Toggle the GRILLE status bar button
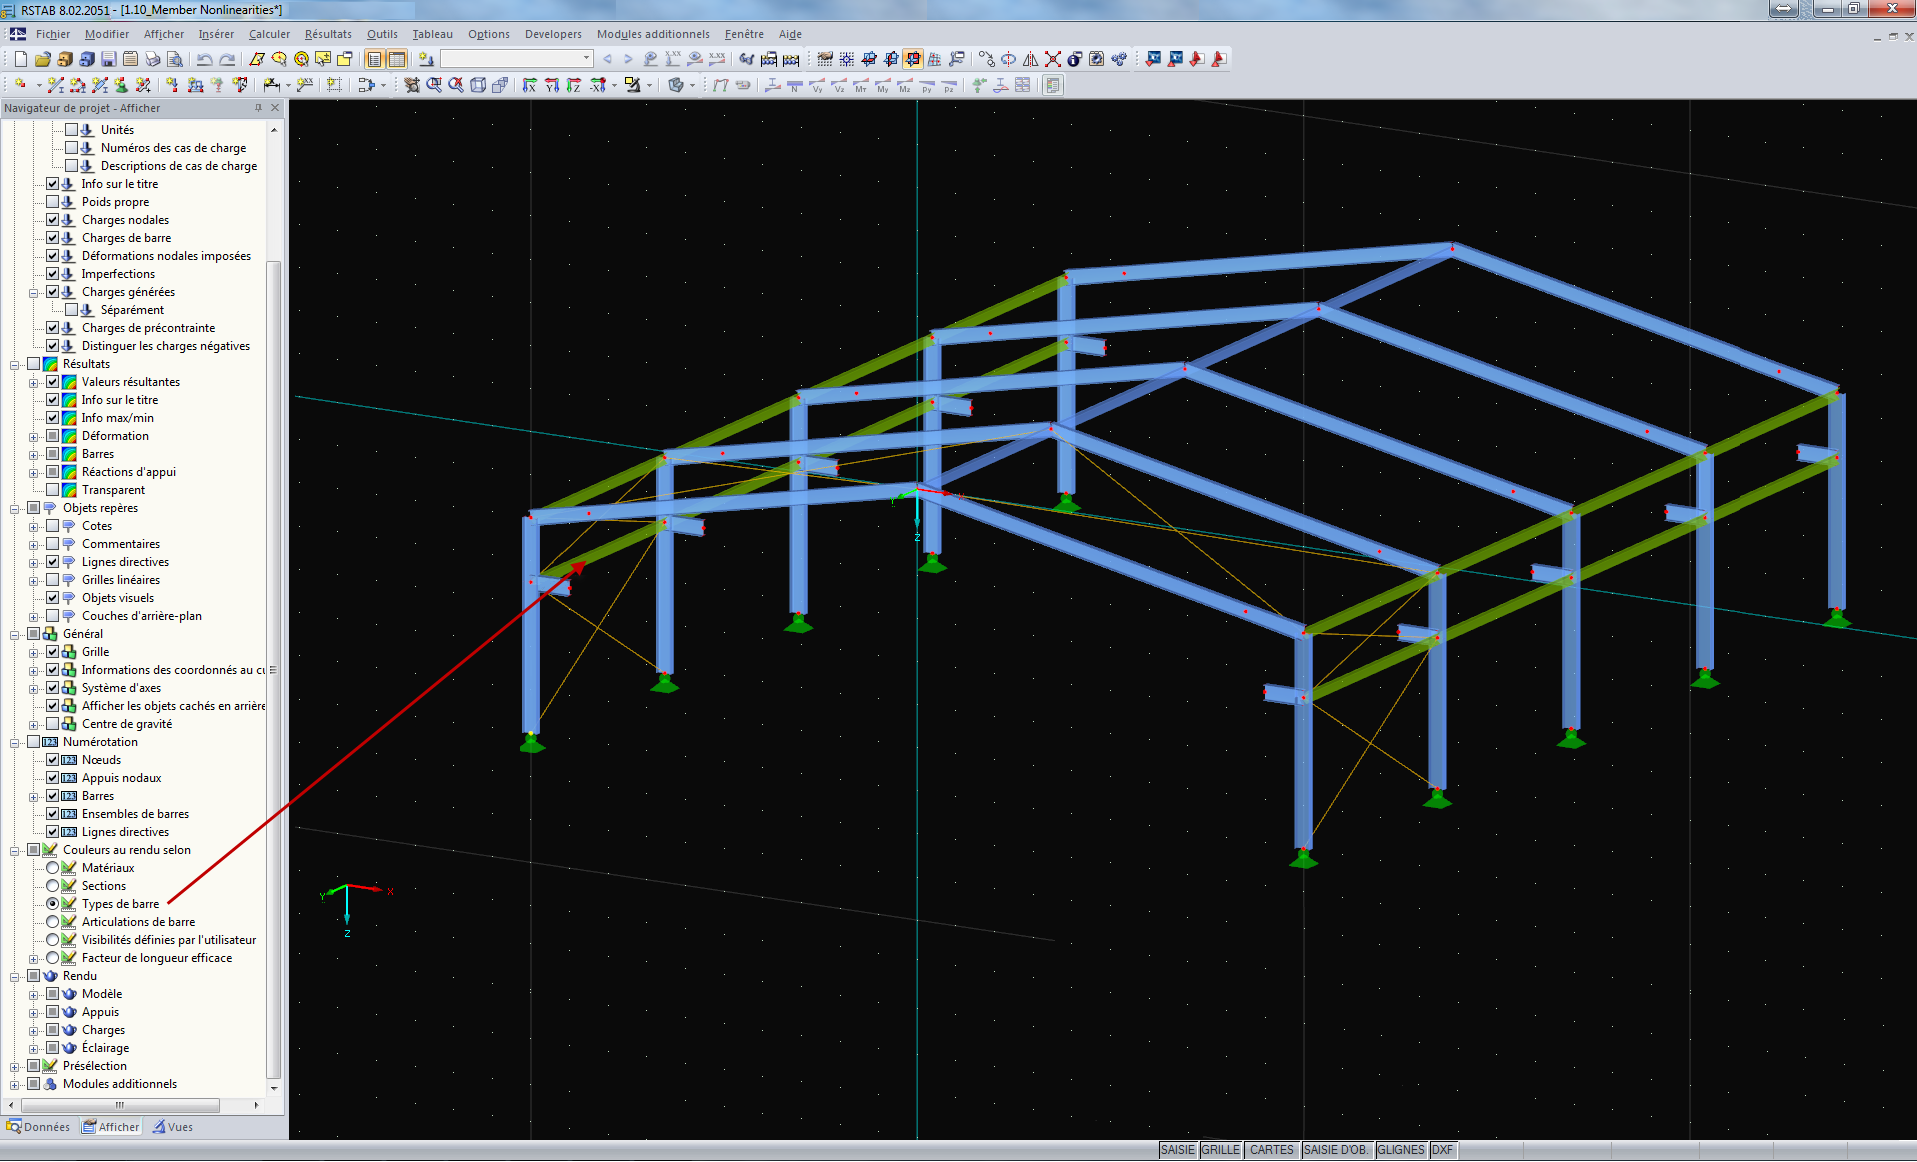 click(1221, 1150)
